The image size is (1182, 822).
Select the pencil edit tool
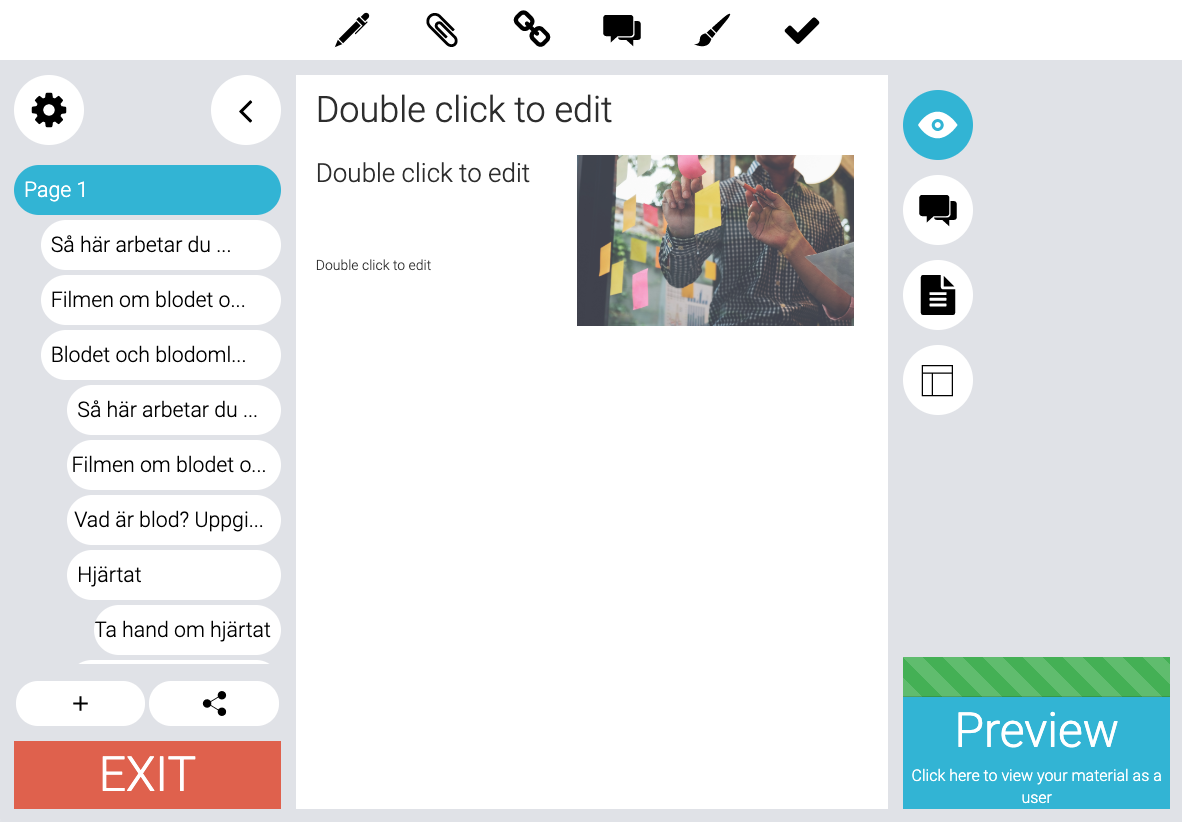coord(352,30)
